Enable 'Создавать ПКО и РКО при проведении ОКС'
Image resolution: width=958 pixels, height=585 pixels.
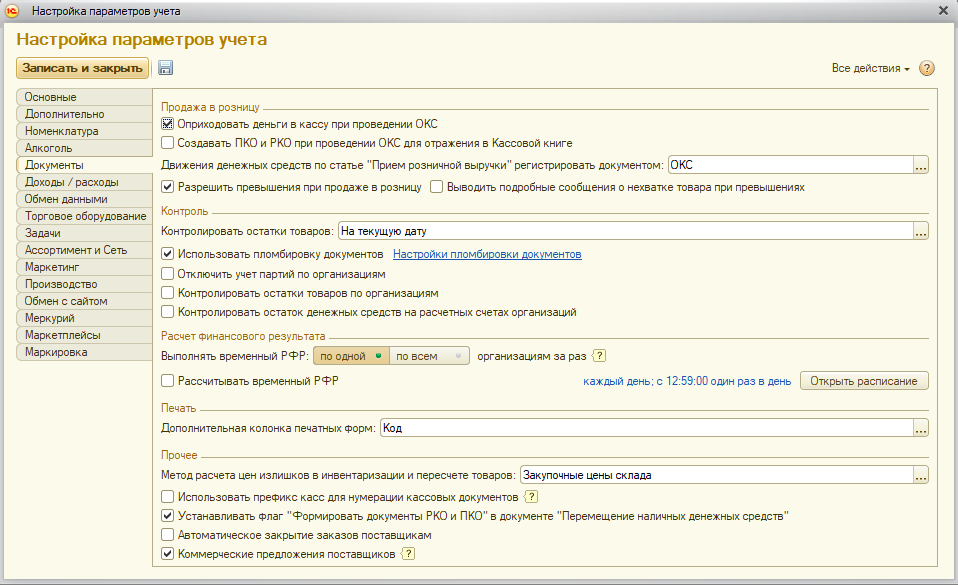167,143
